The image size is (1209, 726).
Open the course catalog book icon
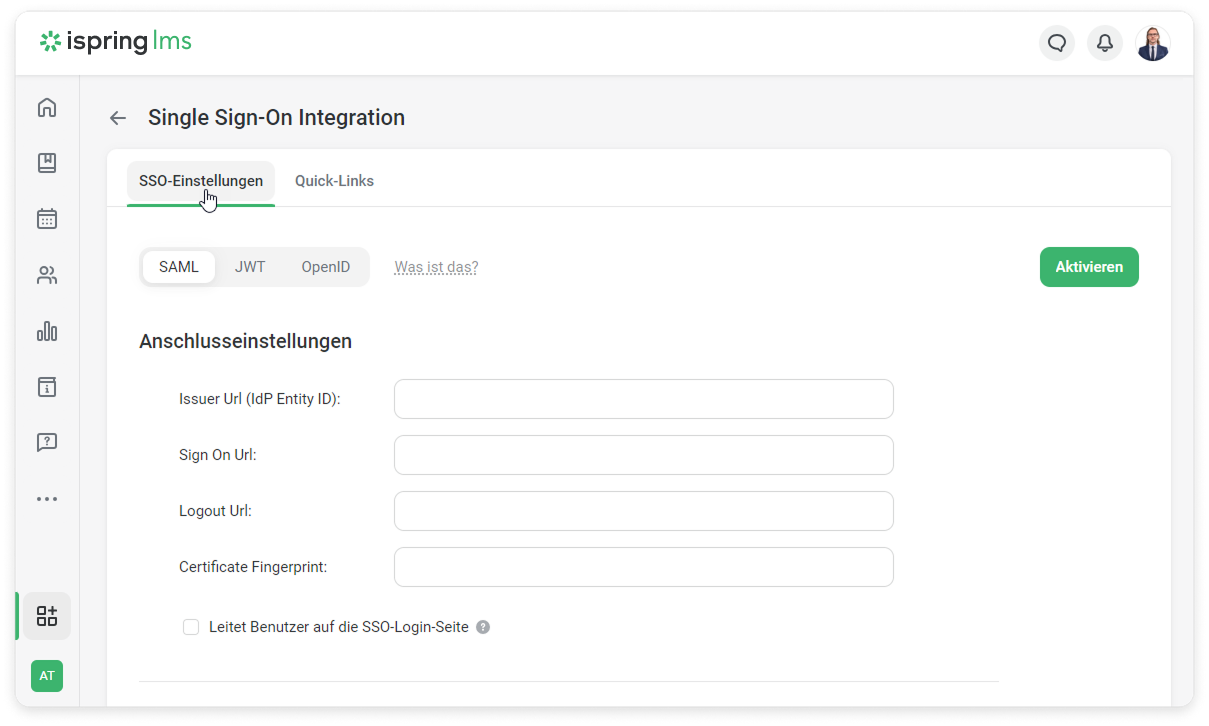[x=47, y=163]
